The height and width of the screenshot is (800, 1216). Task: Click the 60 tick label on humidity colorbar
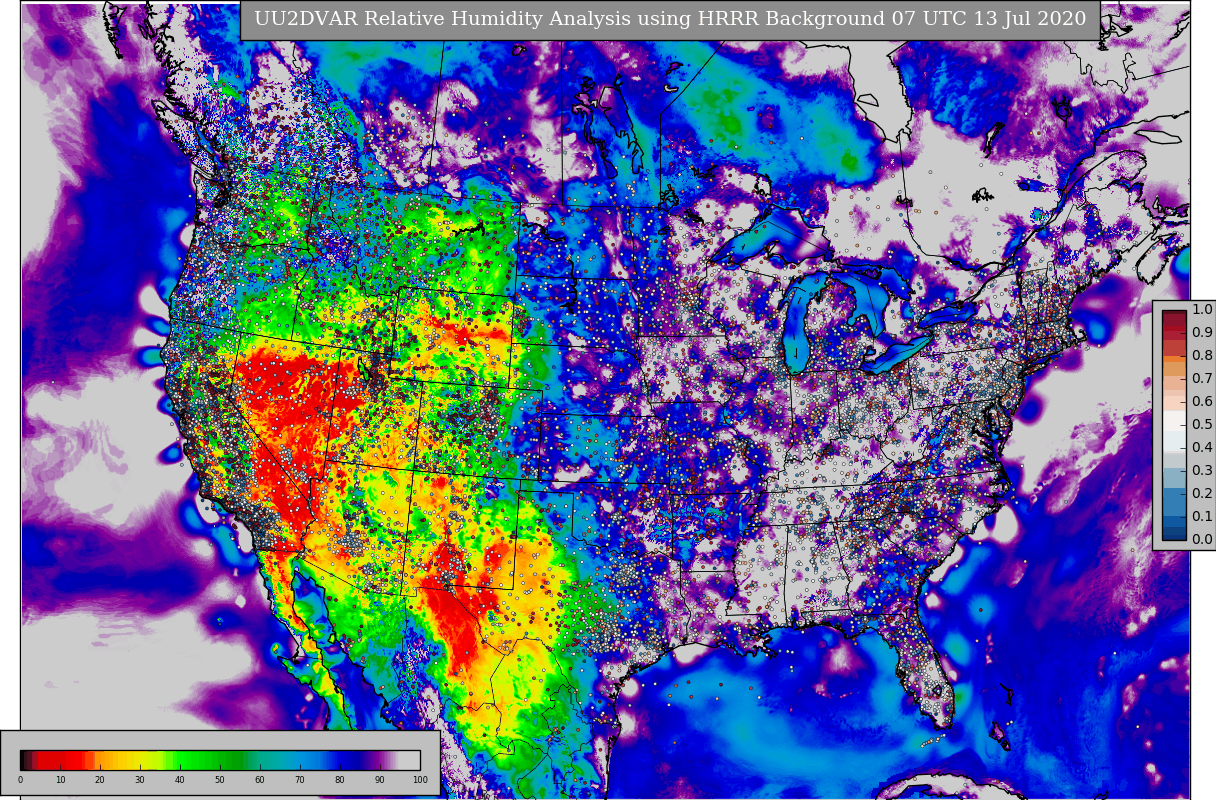coord(260,780)
